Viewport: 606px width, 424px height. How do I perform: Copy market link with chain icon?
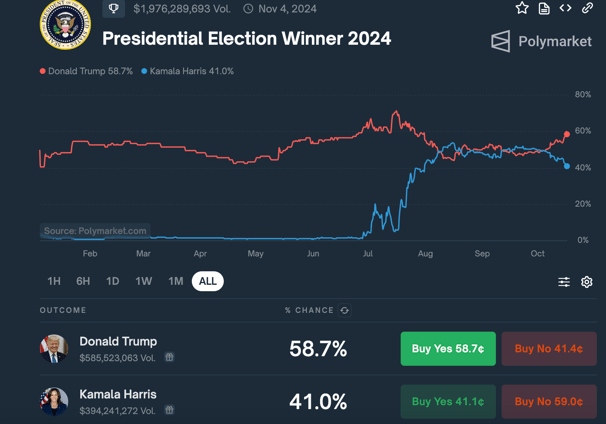(x=587, y=8)
